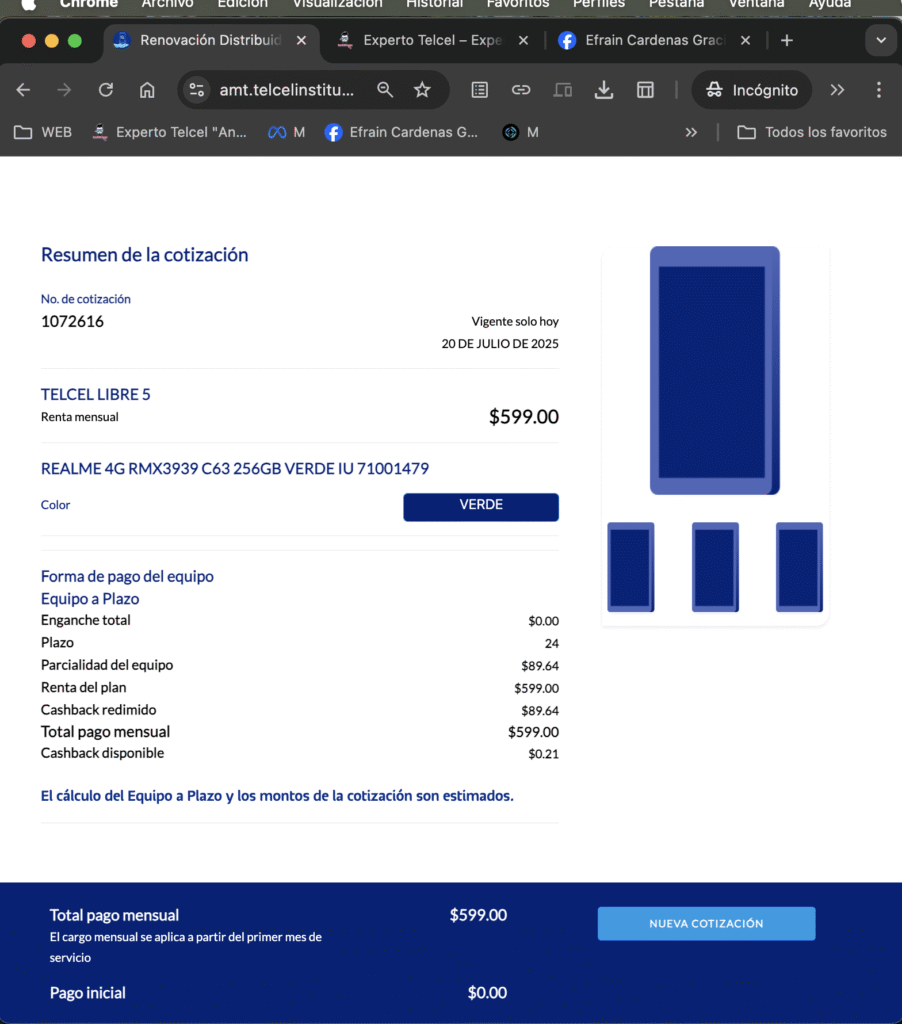This screenshot has width=902, height=1024.
Task: Click the Pago inicial amount $0.00
Action: click(487, 993)
